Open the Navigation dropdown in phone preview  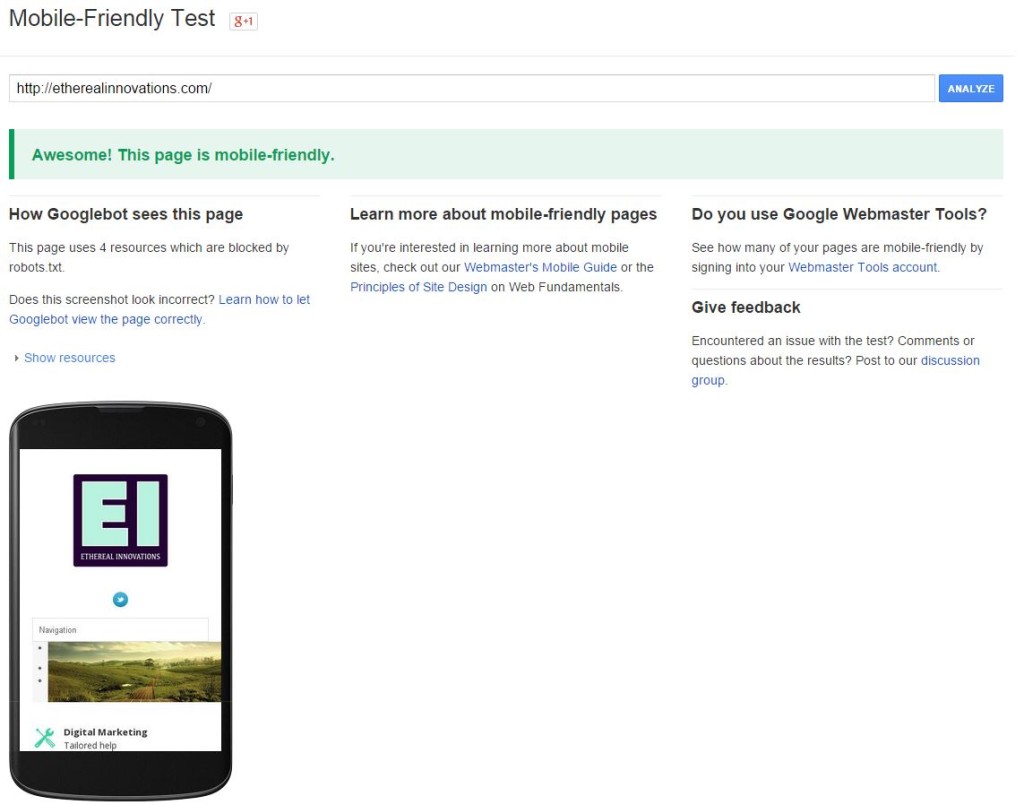(x=120, y=630)
